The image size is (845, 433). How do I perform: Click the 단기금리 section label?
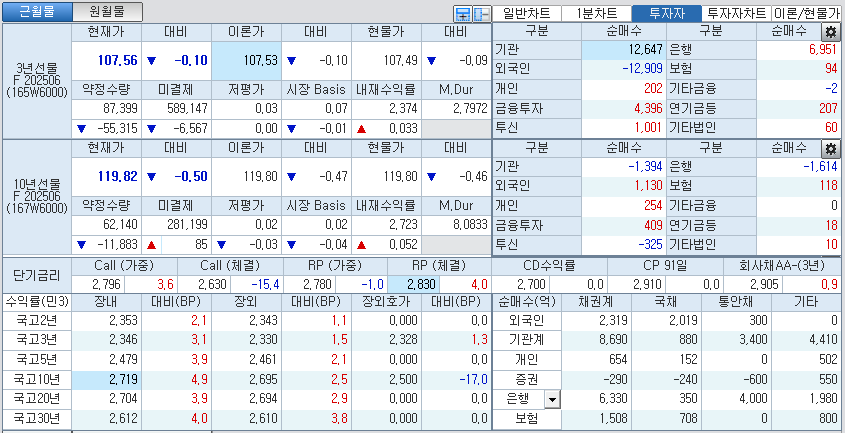[37, 275]
